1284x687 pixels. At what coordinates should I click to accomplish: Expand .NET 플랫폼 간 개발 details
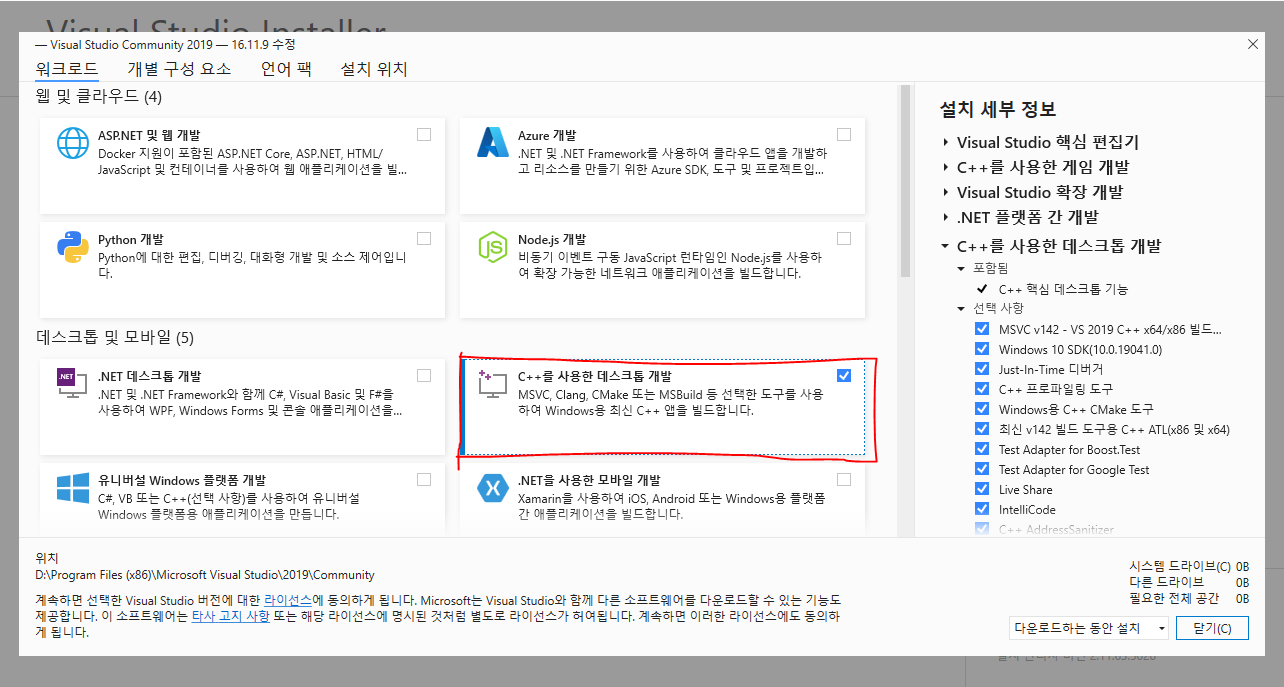[945, 217]
